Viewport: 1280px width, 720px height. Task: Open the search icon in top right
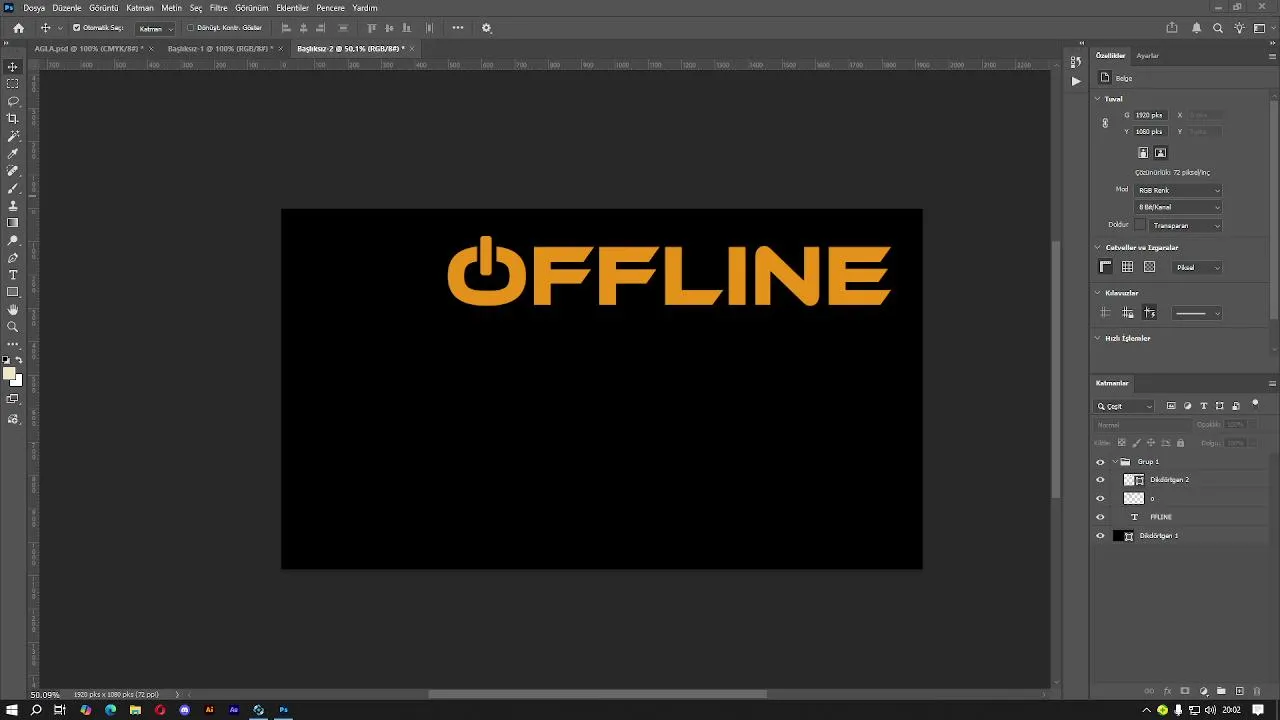pos(1218,28)
